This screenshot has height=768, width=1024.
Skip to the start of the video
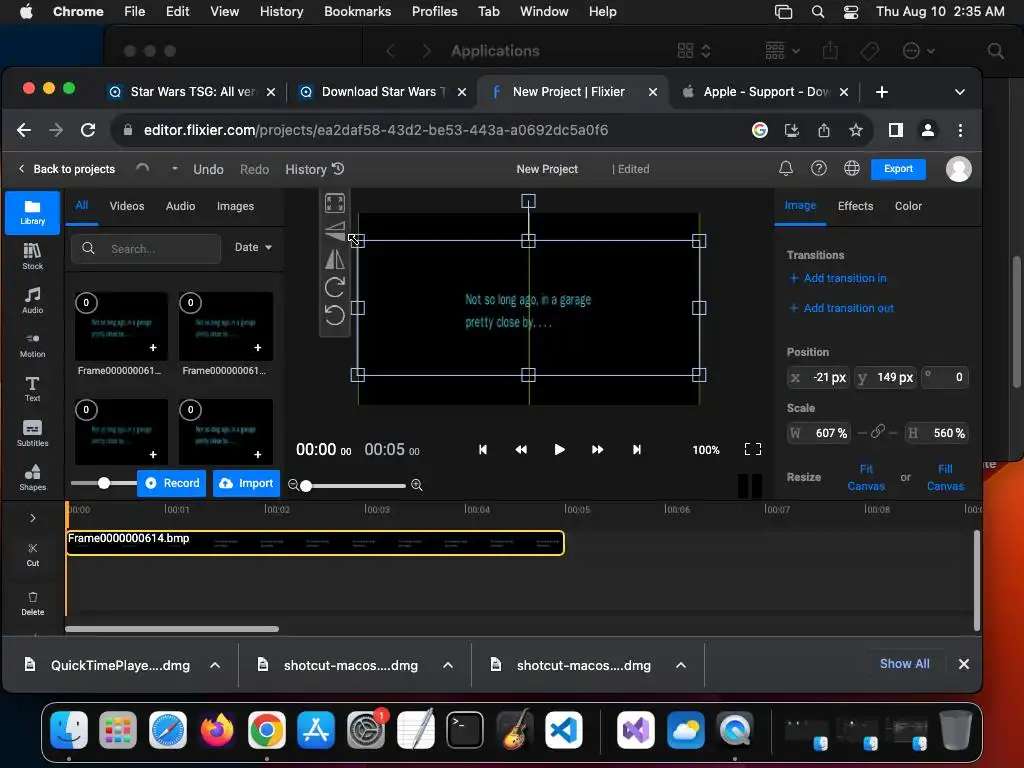tap(483, 449)
